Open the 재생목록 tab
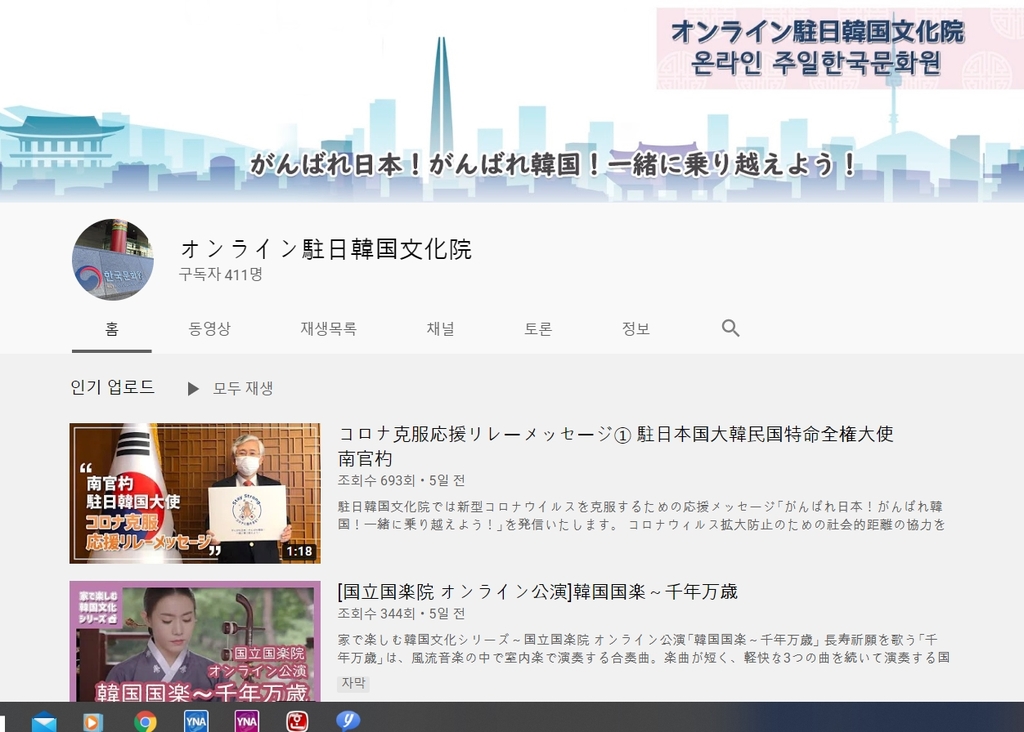This screenshot has height=732, width=1024. click(328, 328)
